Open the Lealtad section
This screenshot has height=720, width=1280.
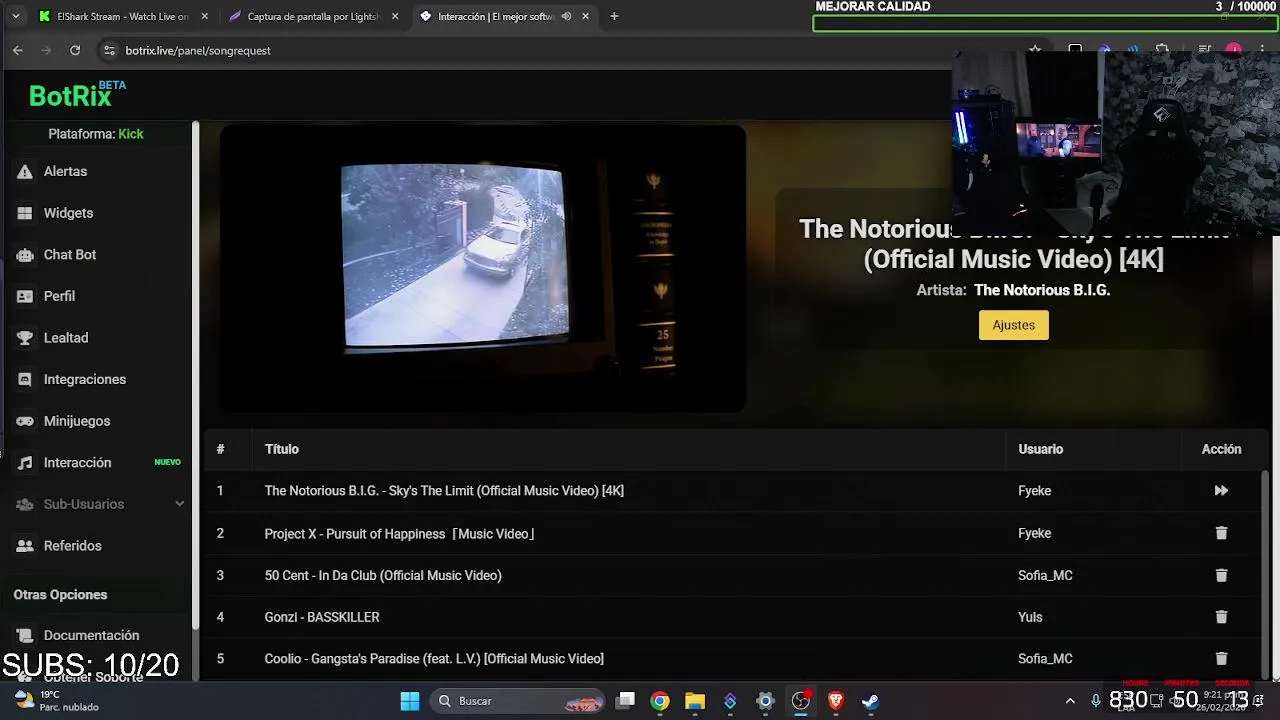coord(65,338)
